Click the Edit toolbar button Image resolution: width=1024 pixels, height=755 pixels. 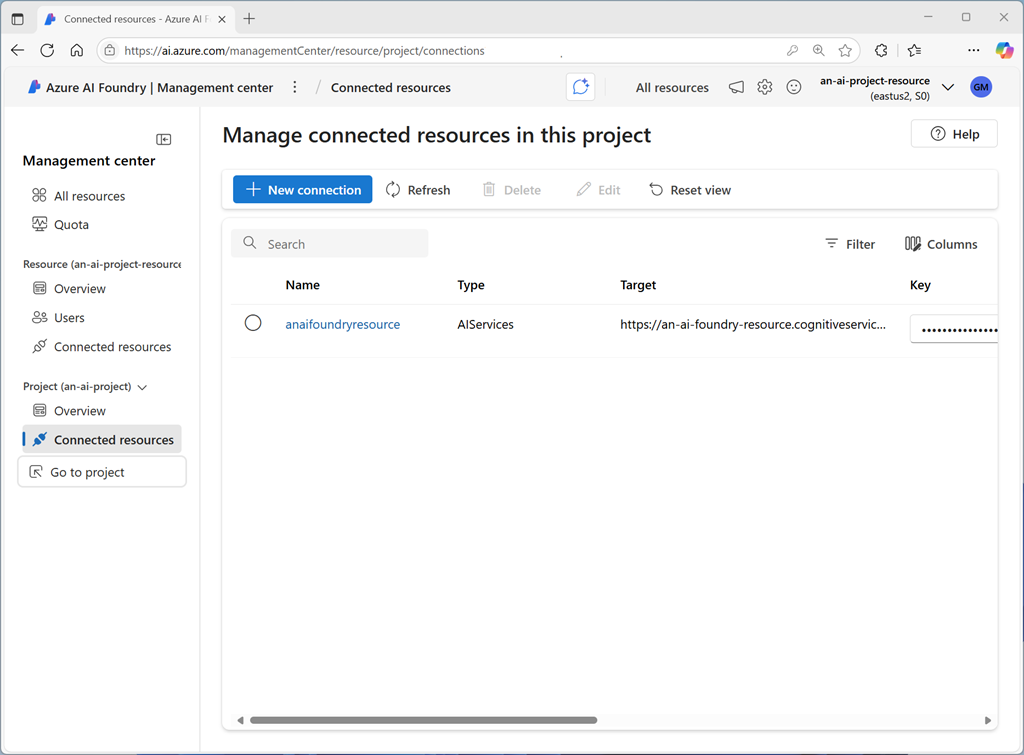[x=598, y=190]
